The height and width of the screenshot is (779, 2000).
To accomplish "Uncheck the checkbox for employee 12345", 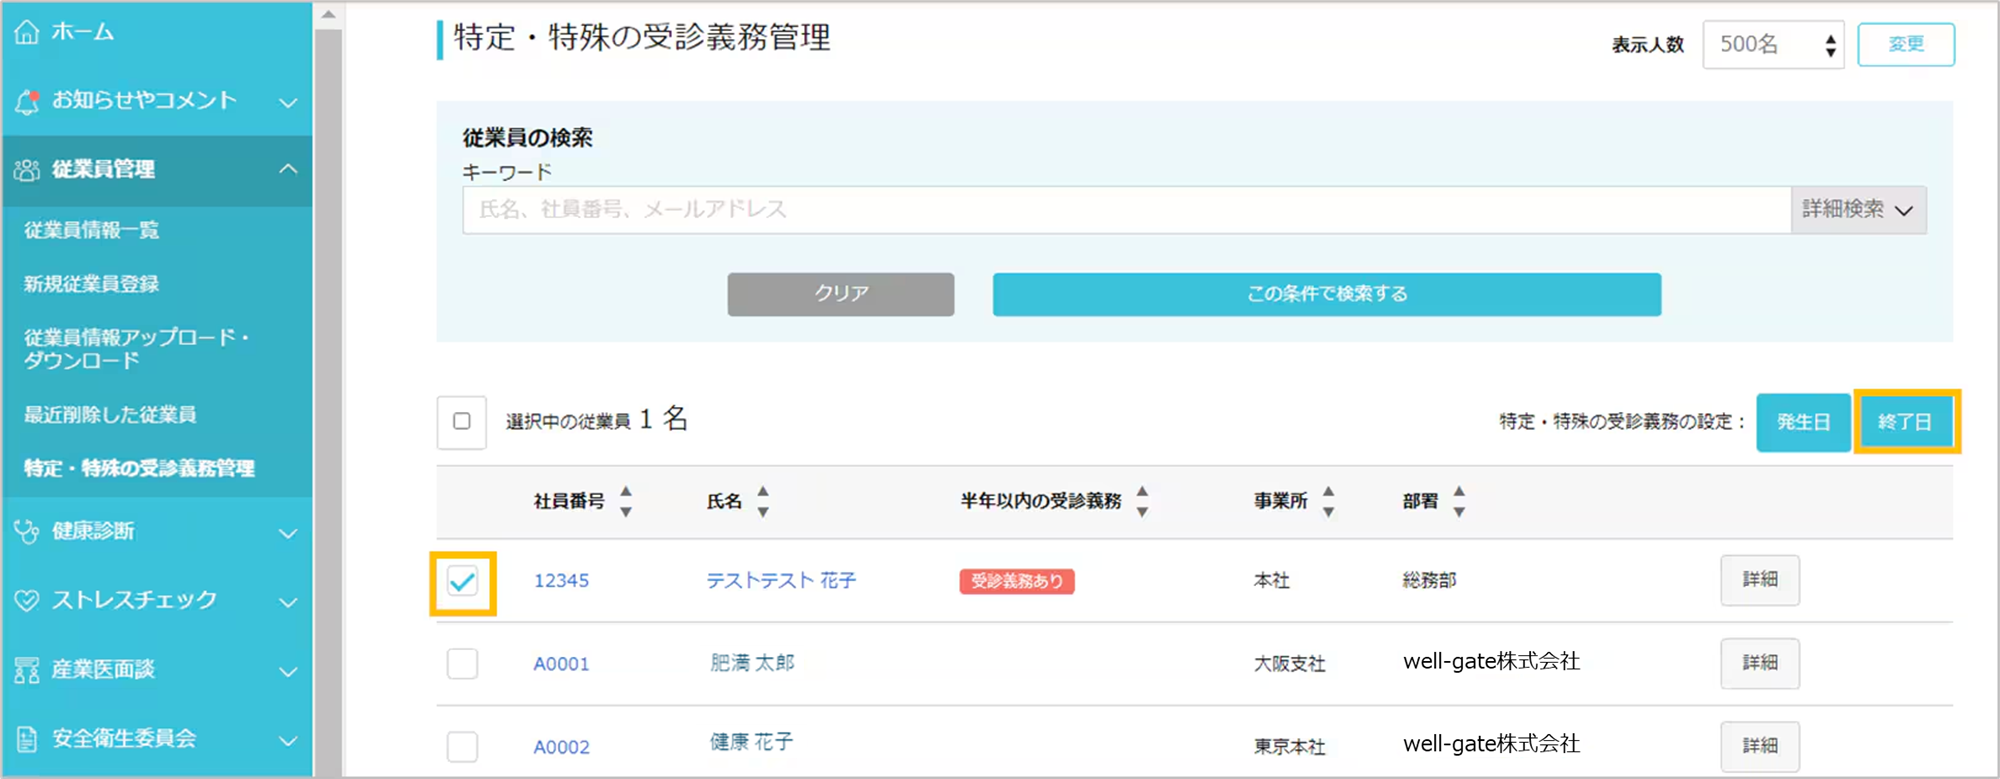I will (463, 581).
